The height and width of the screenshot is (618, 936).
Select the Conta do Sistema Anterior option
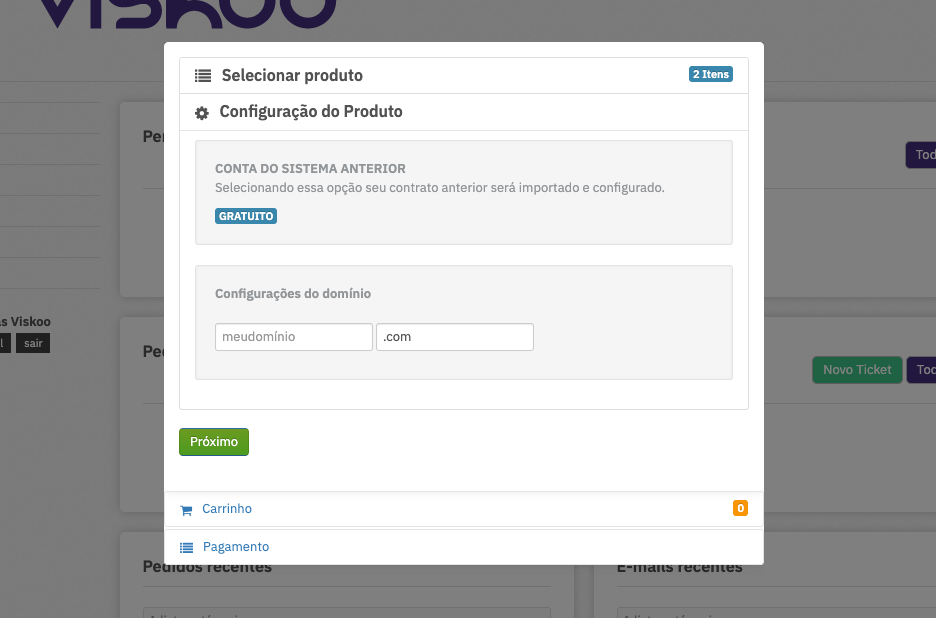464,192
